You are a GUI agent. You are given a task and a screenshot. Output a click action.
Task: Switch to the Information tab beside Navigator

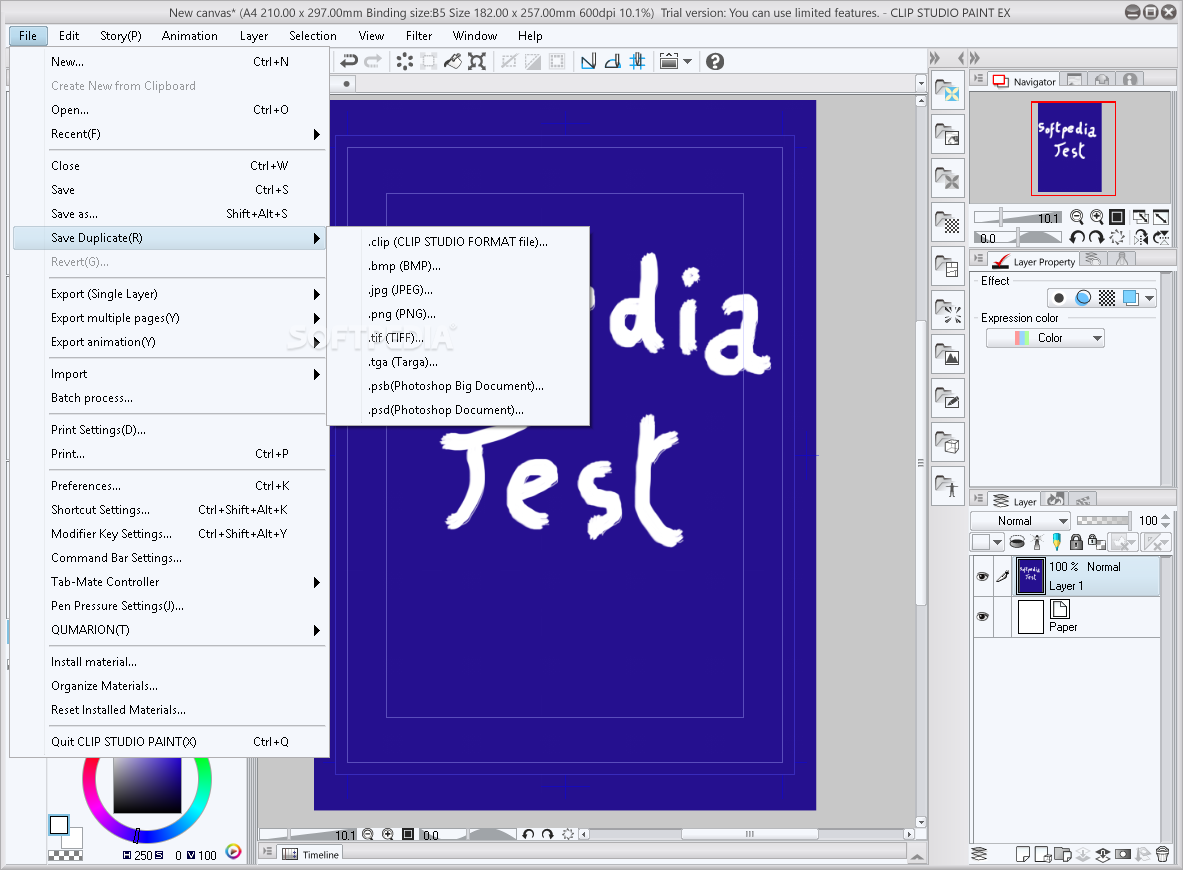1129,80
